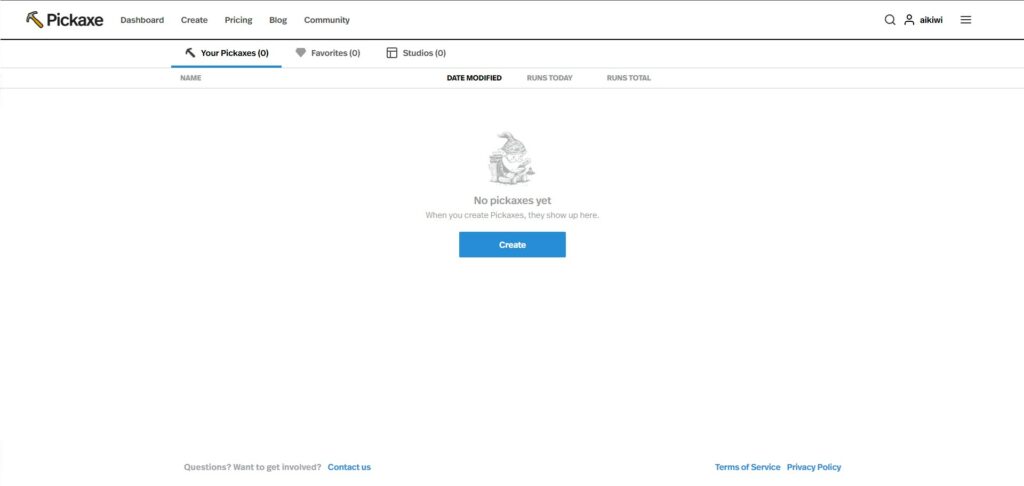Screen dimensions: 1024x486
Task: Open the Pricing page
Action: tap(238, 20)
